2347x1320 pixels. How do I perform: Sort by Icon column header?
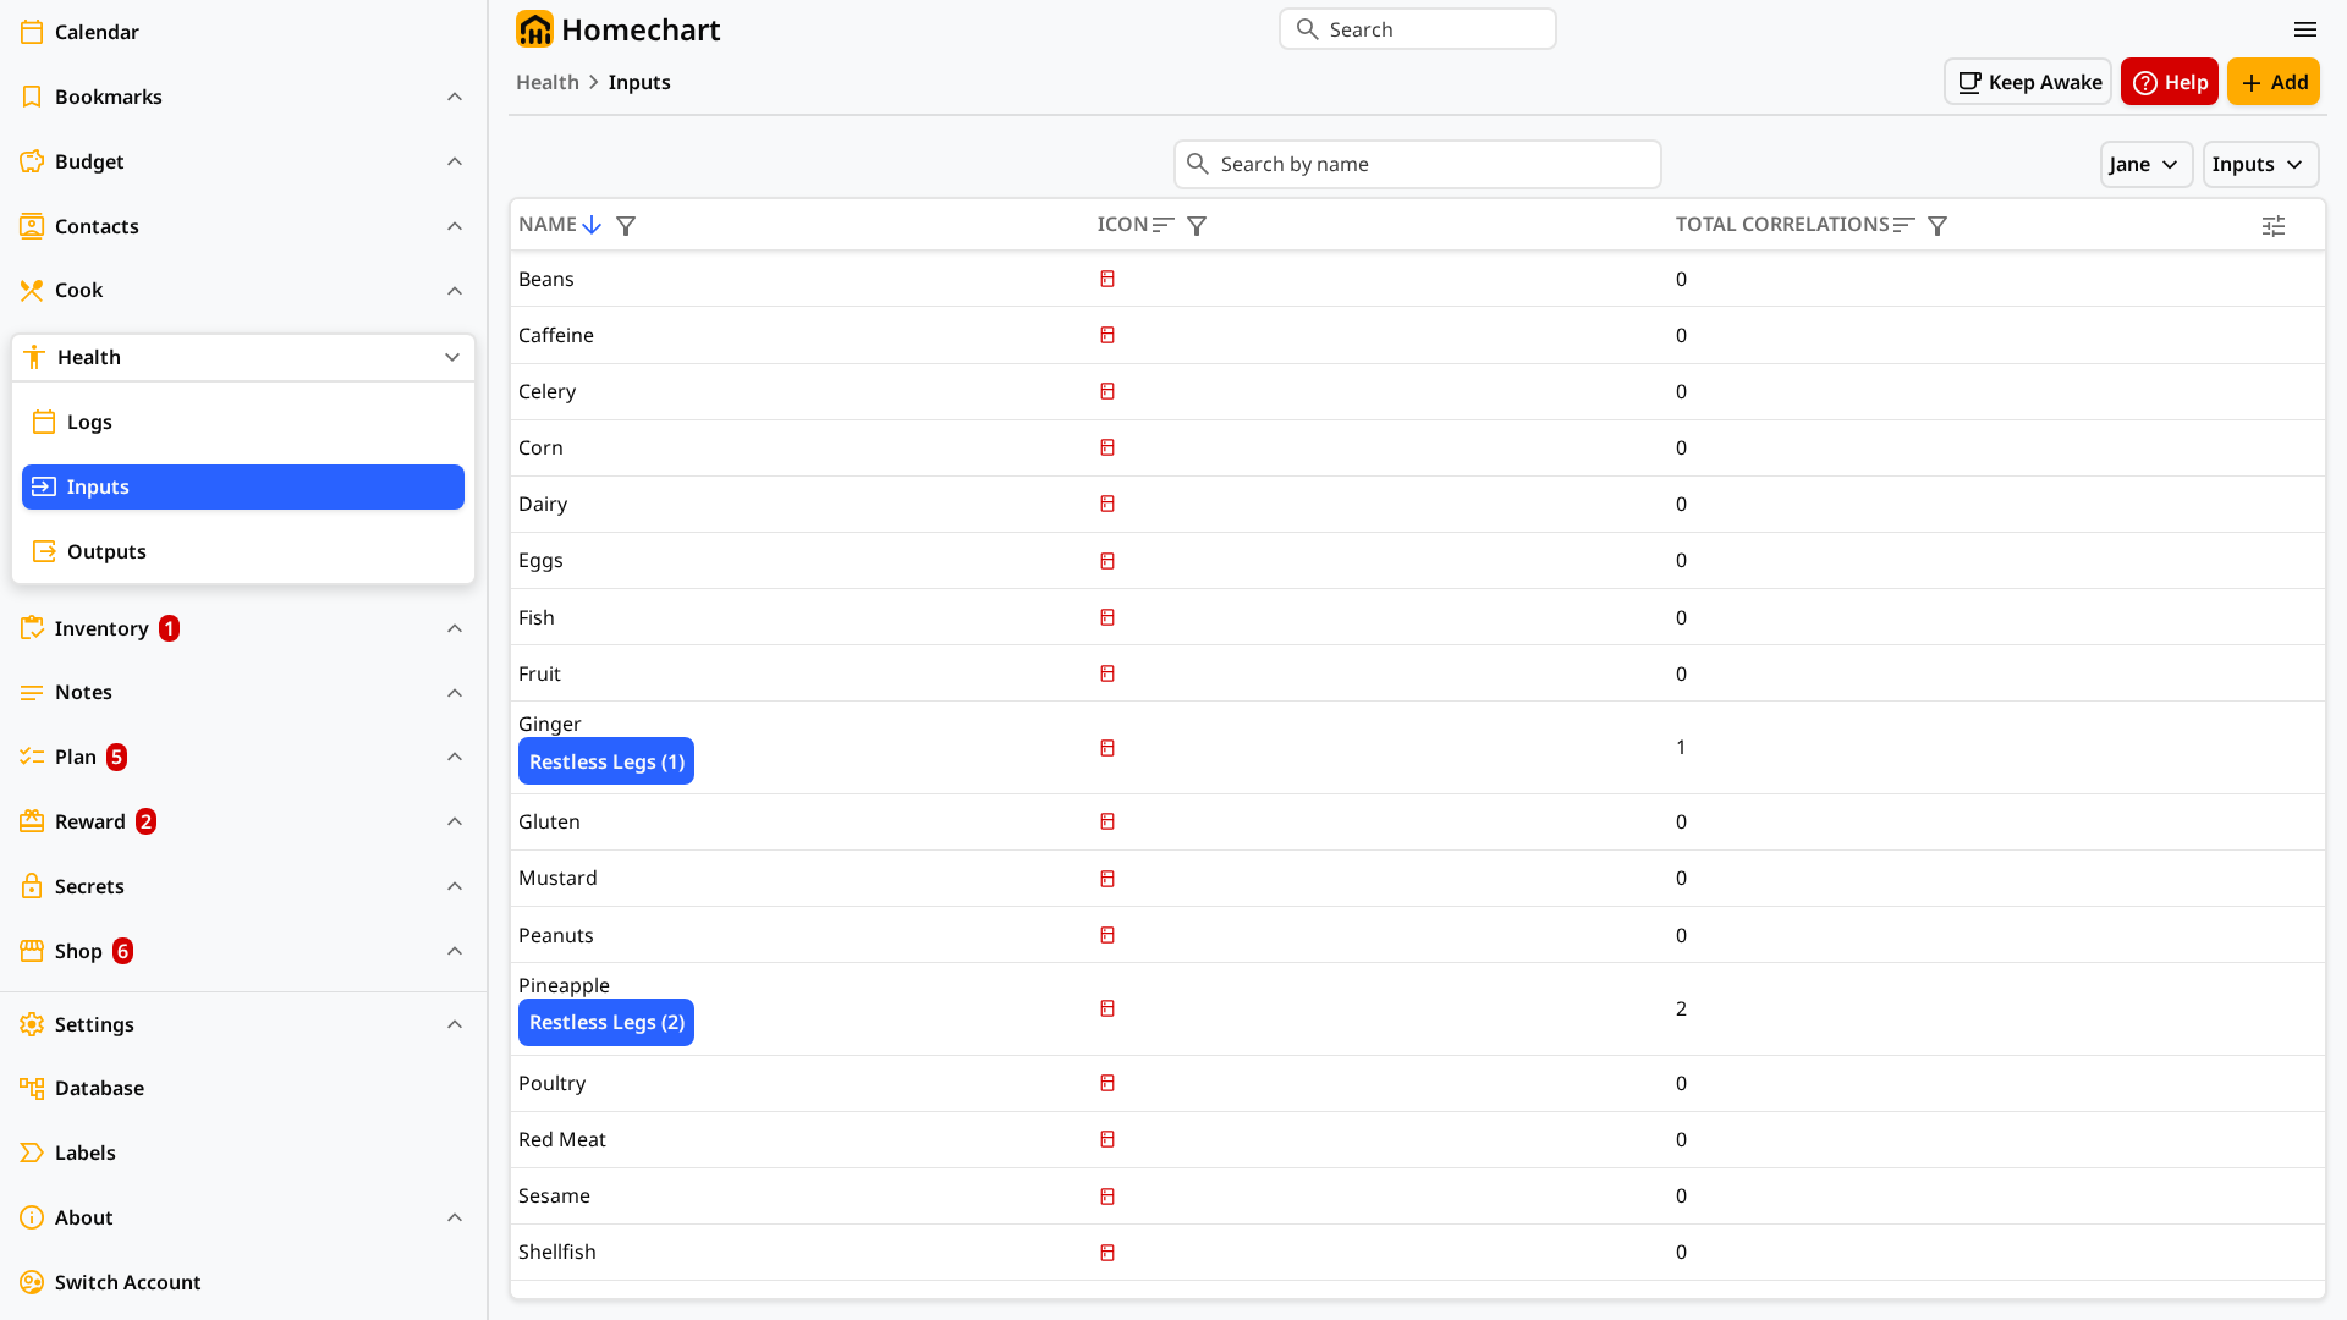coord(1135,225)
